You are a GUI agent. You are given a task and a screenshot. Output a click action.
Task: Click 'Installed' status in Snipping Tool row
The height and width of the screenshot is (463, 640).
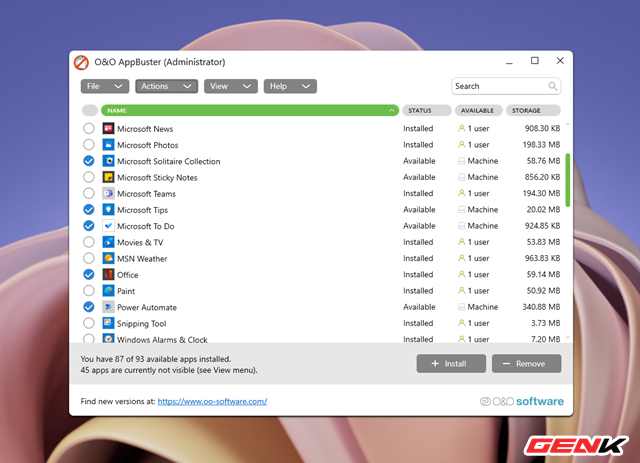[418, 323]
